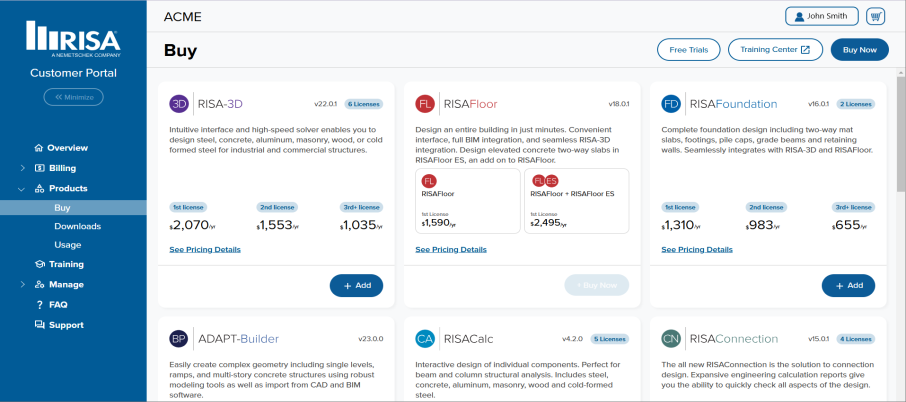Click the ADAPT-Builder BP product icon

179,338
